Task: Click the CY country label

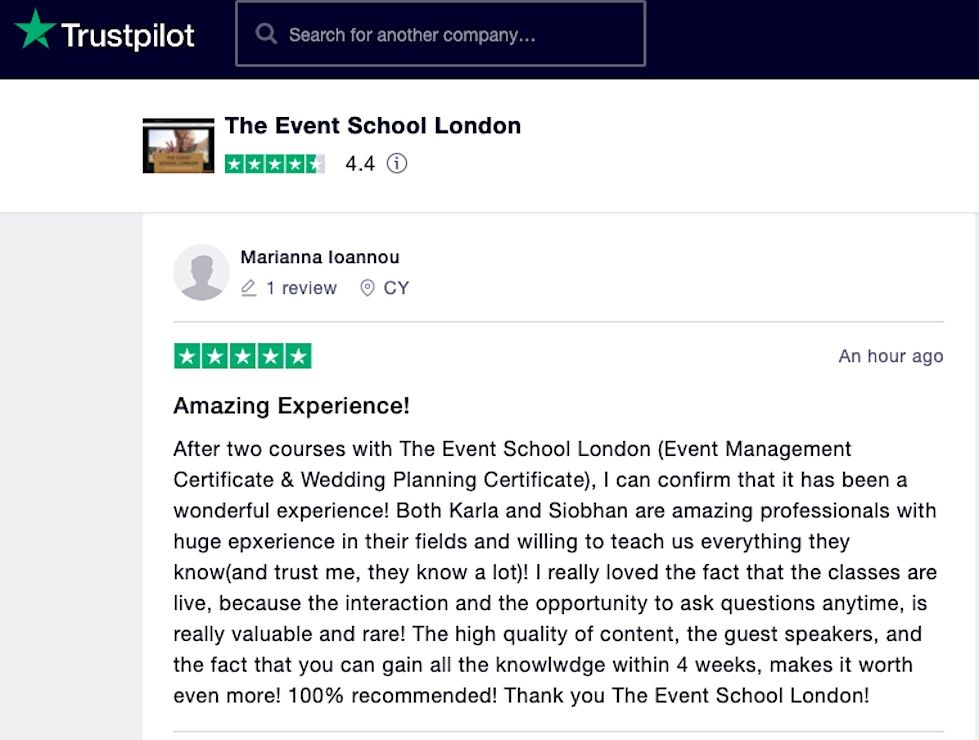Action: coord(396,288)
